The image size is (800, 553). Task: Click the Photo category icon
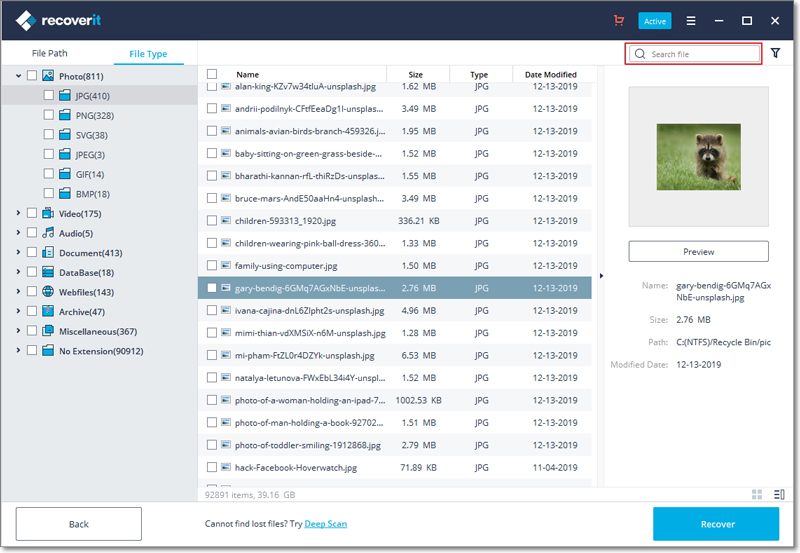48,76
